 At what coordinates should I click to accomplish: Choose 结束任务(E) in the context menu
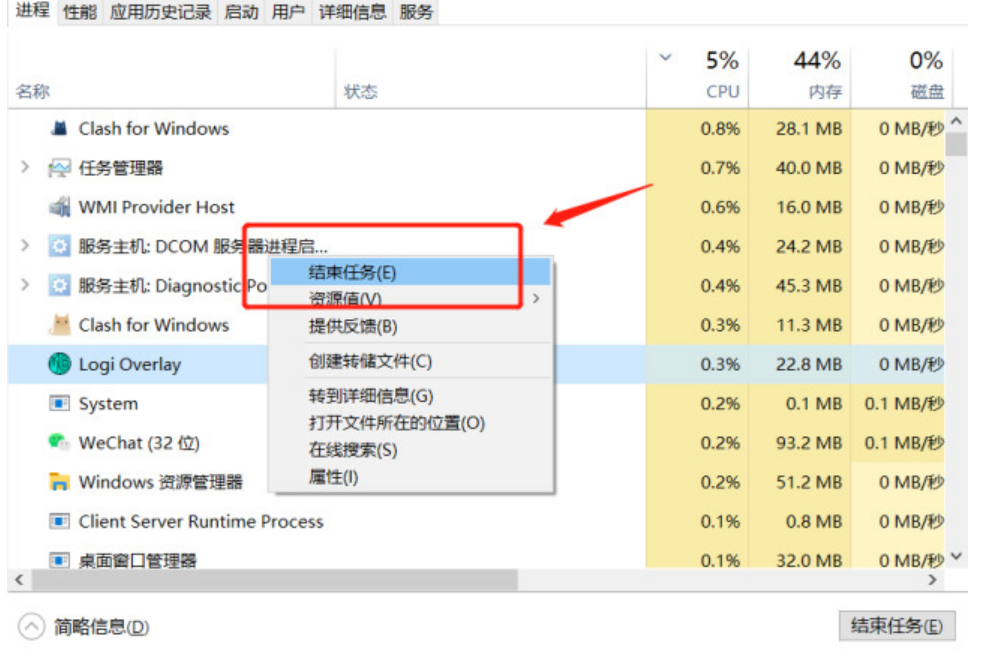[352, 272]
